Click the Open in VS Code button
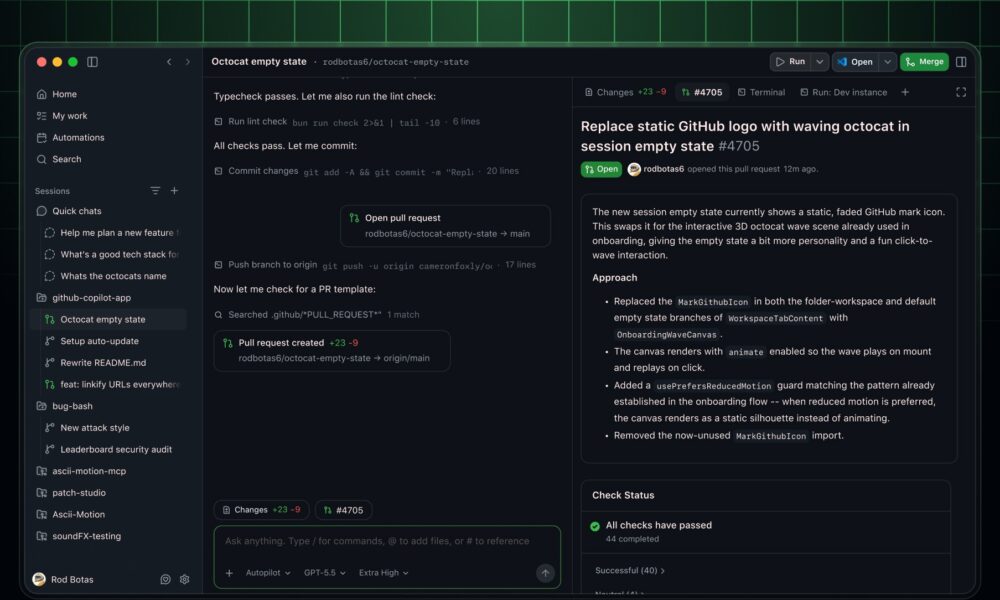Screen dimensions: 1000x600 (x=855, y=62)
